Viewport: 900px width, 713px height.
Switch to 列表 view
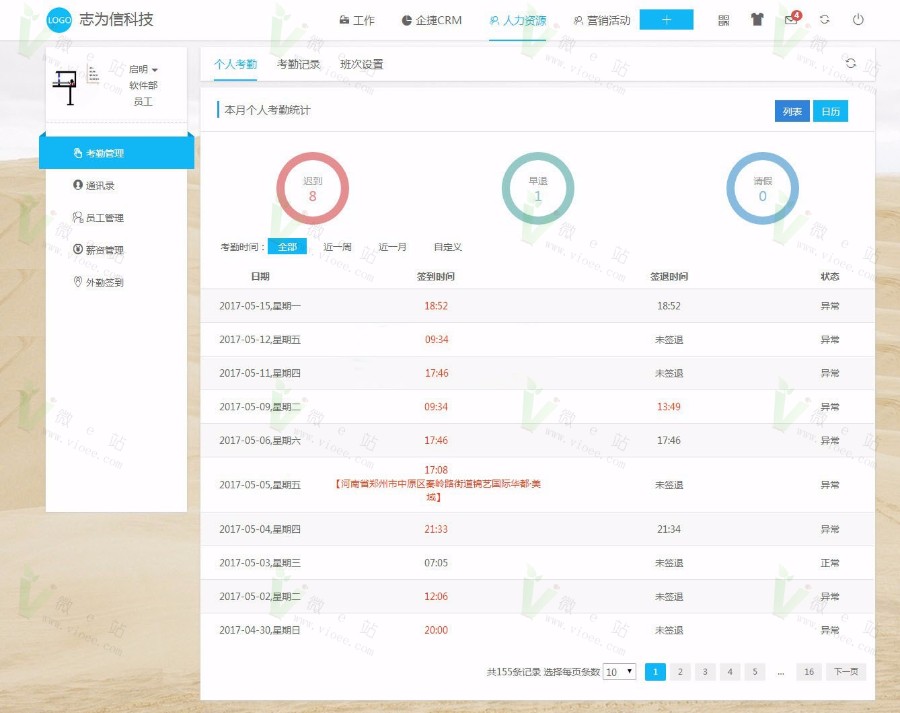tap(792, 111)
